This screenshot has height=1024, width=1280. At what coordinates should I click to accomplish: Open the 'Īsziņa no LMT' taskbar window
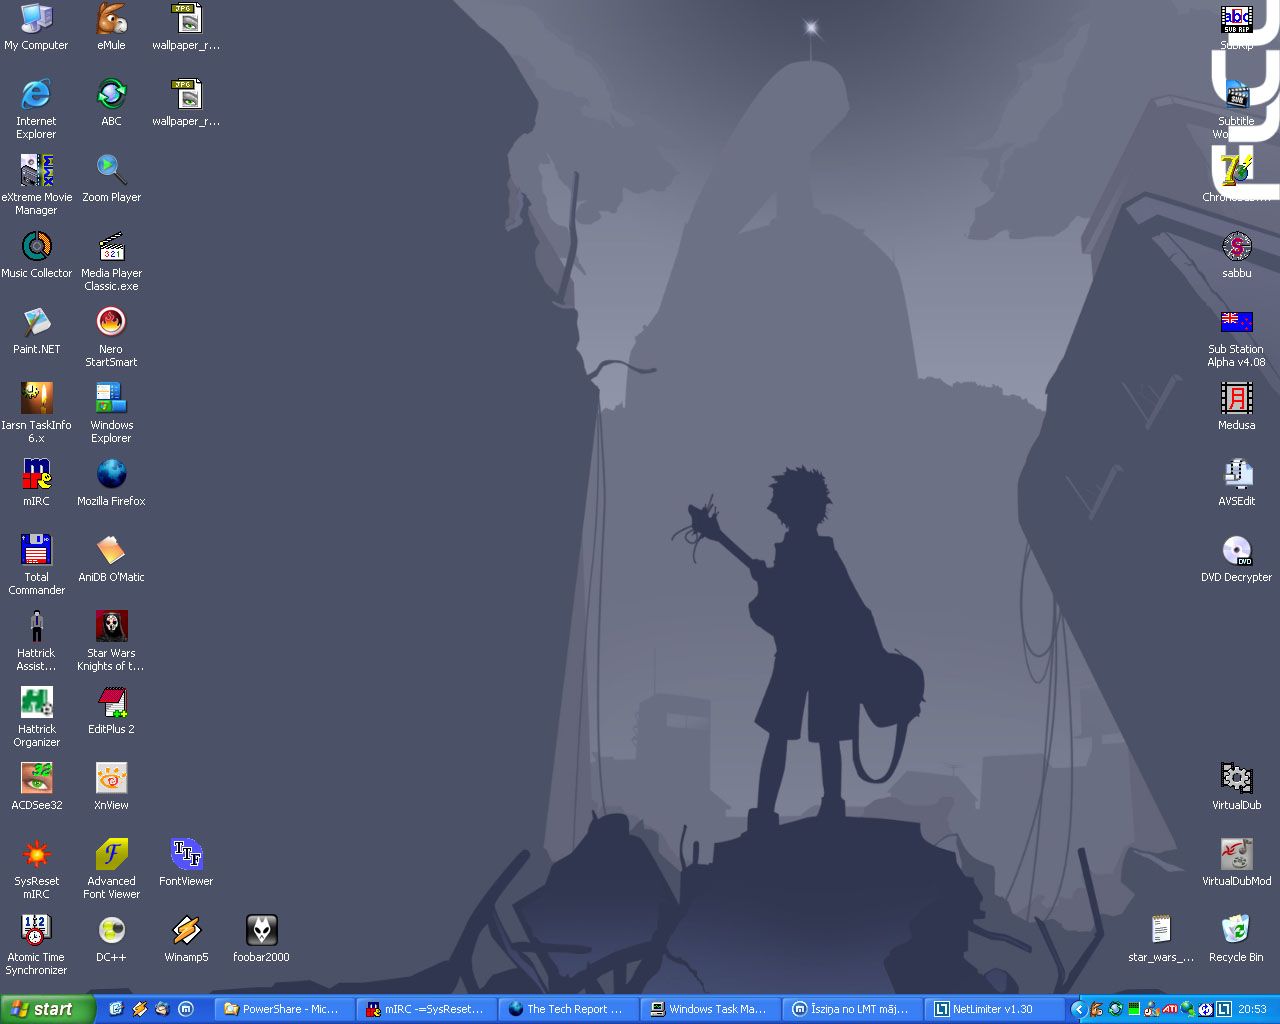[x=853, y=1009]
